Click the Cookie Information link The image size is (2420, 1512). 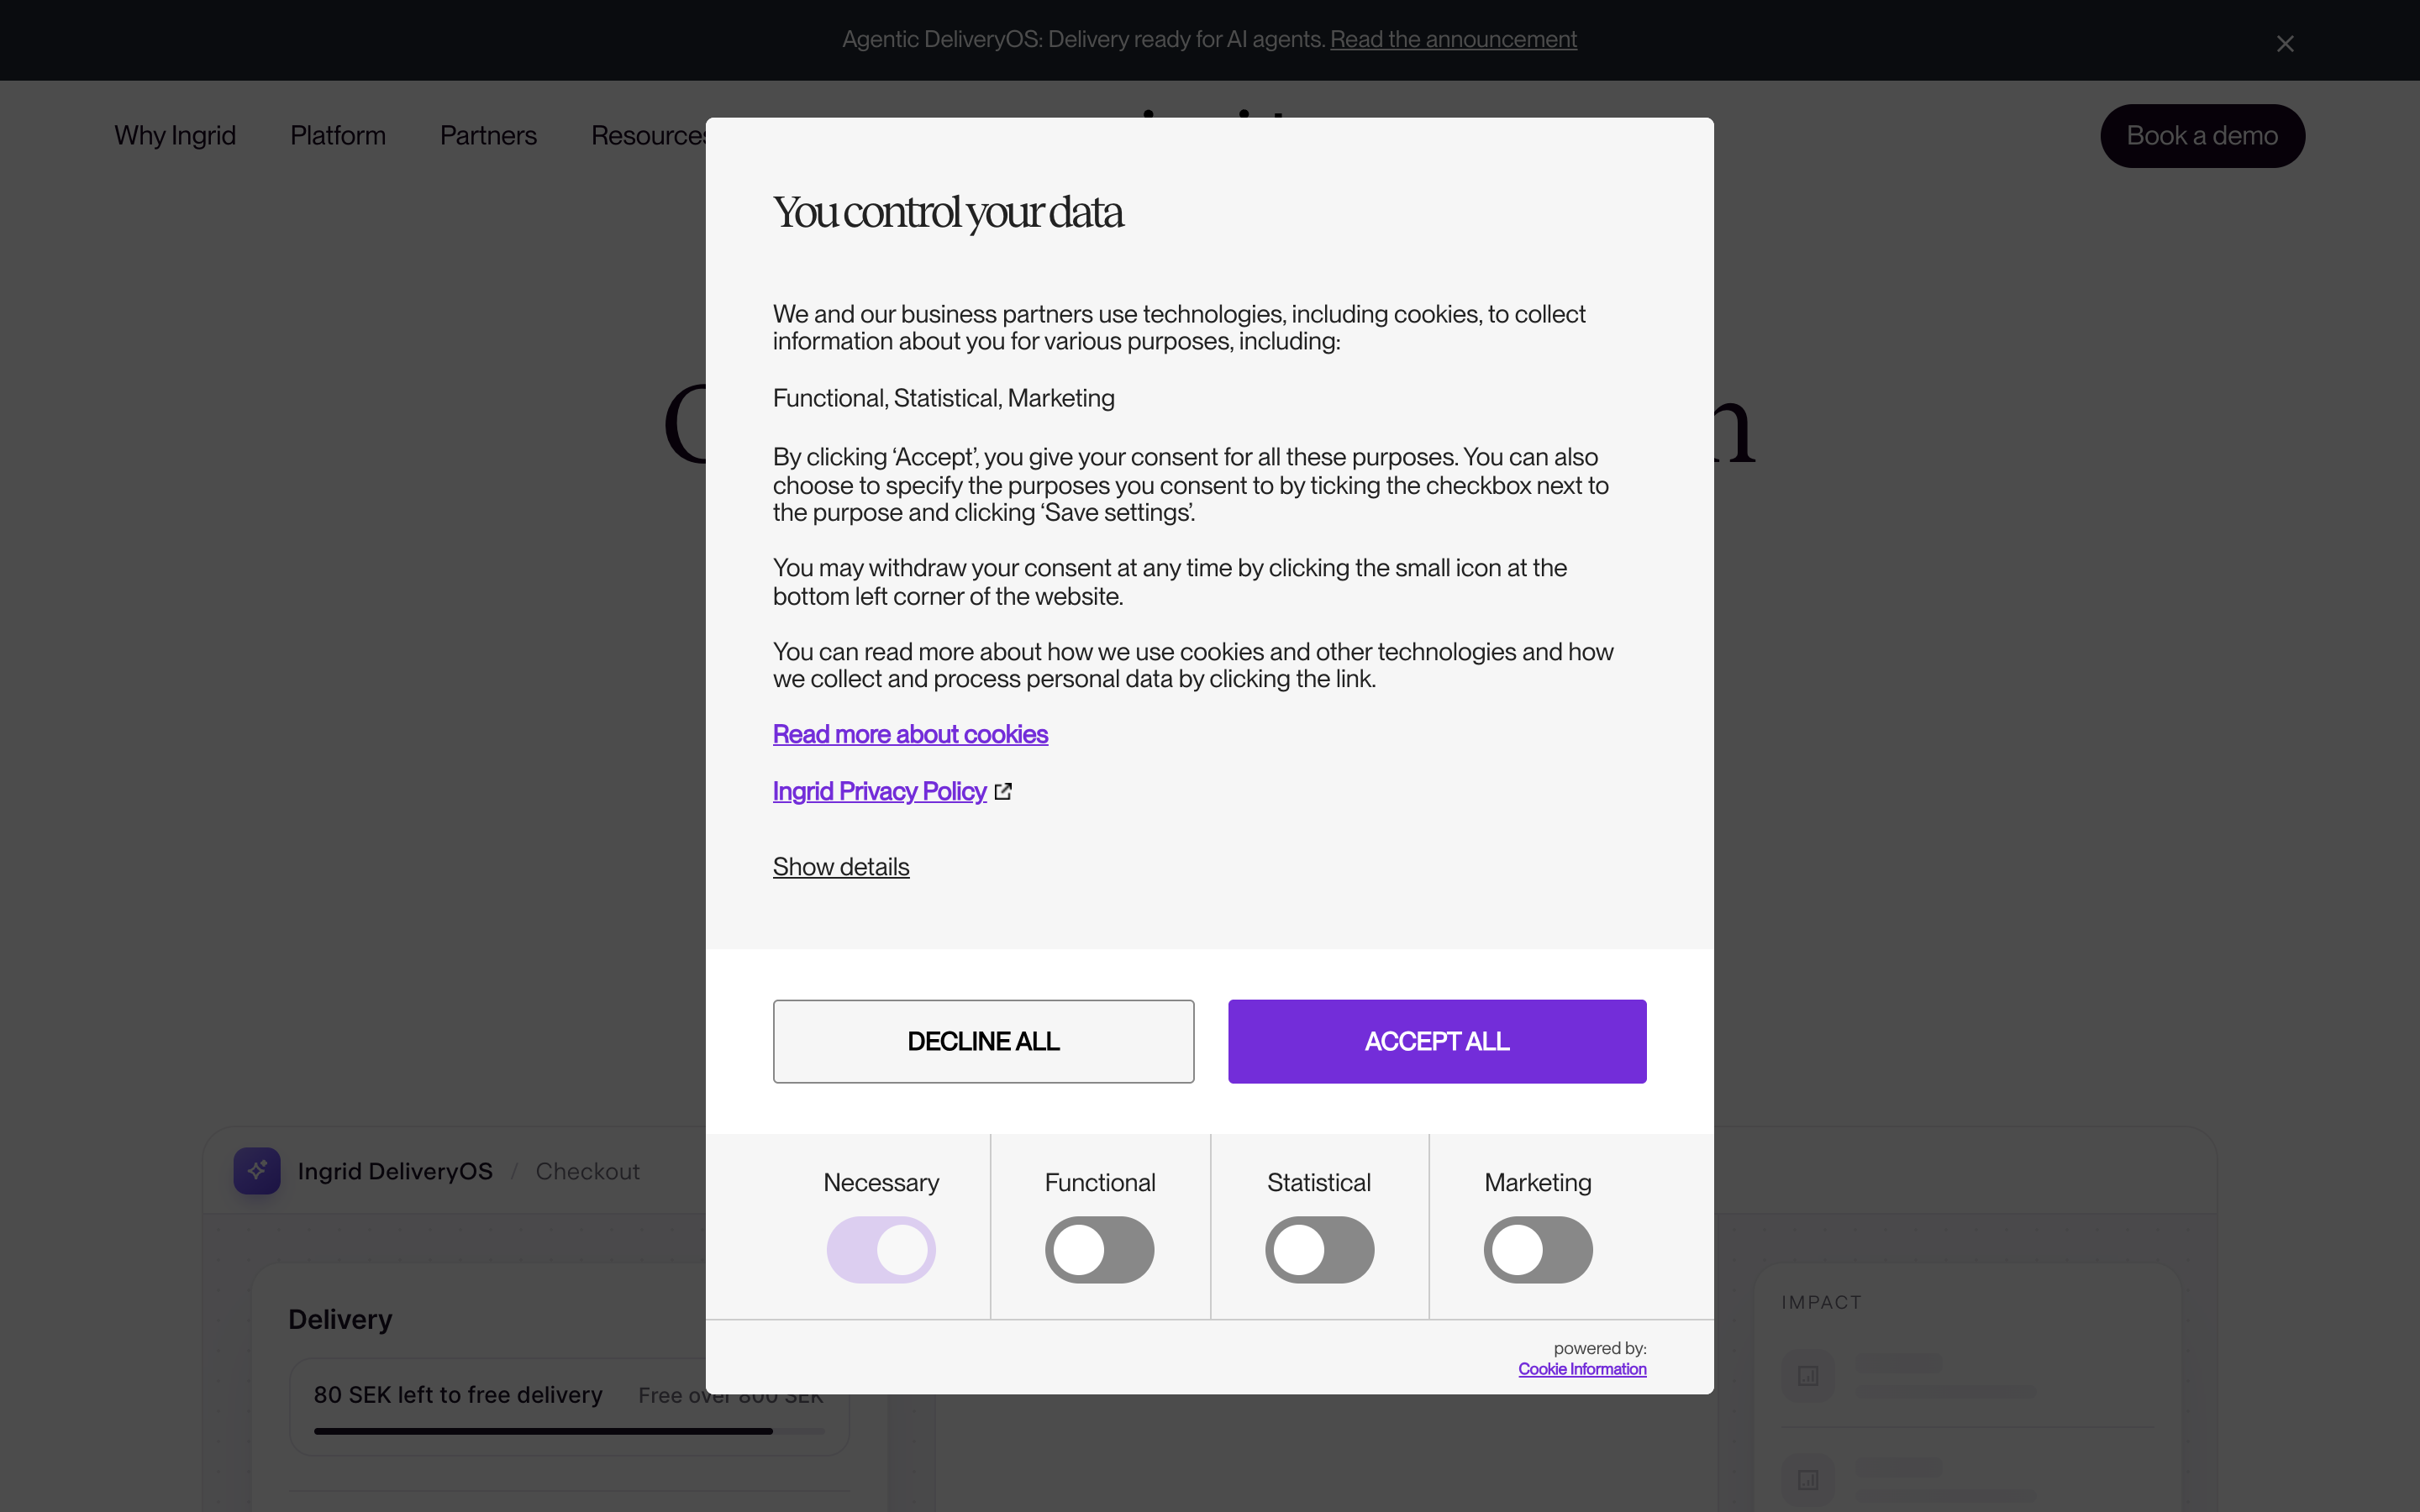coord(1582,1369)
